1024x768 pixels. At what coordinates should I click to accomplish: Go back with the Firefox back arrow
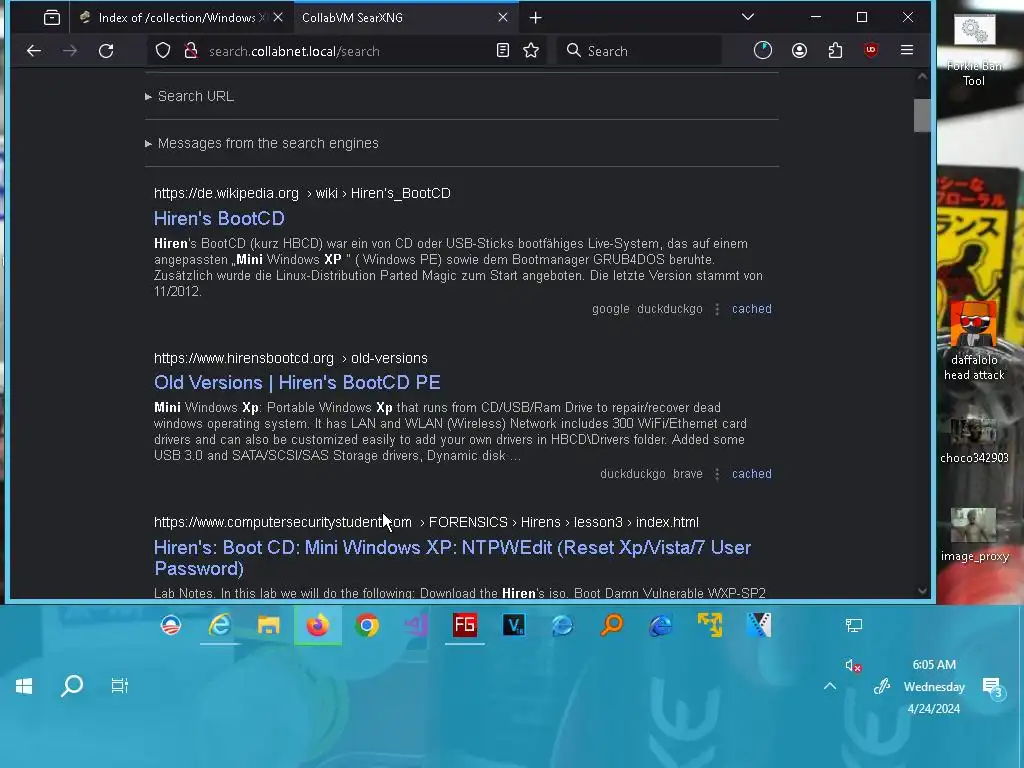[34, 50]
